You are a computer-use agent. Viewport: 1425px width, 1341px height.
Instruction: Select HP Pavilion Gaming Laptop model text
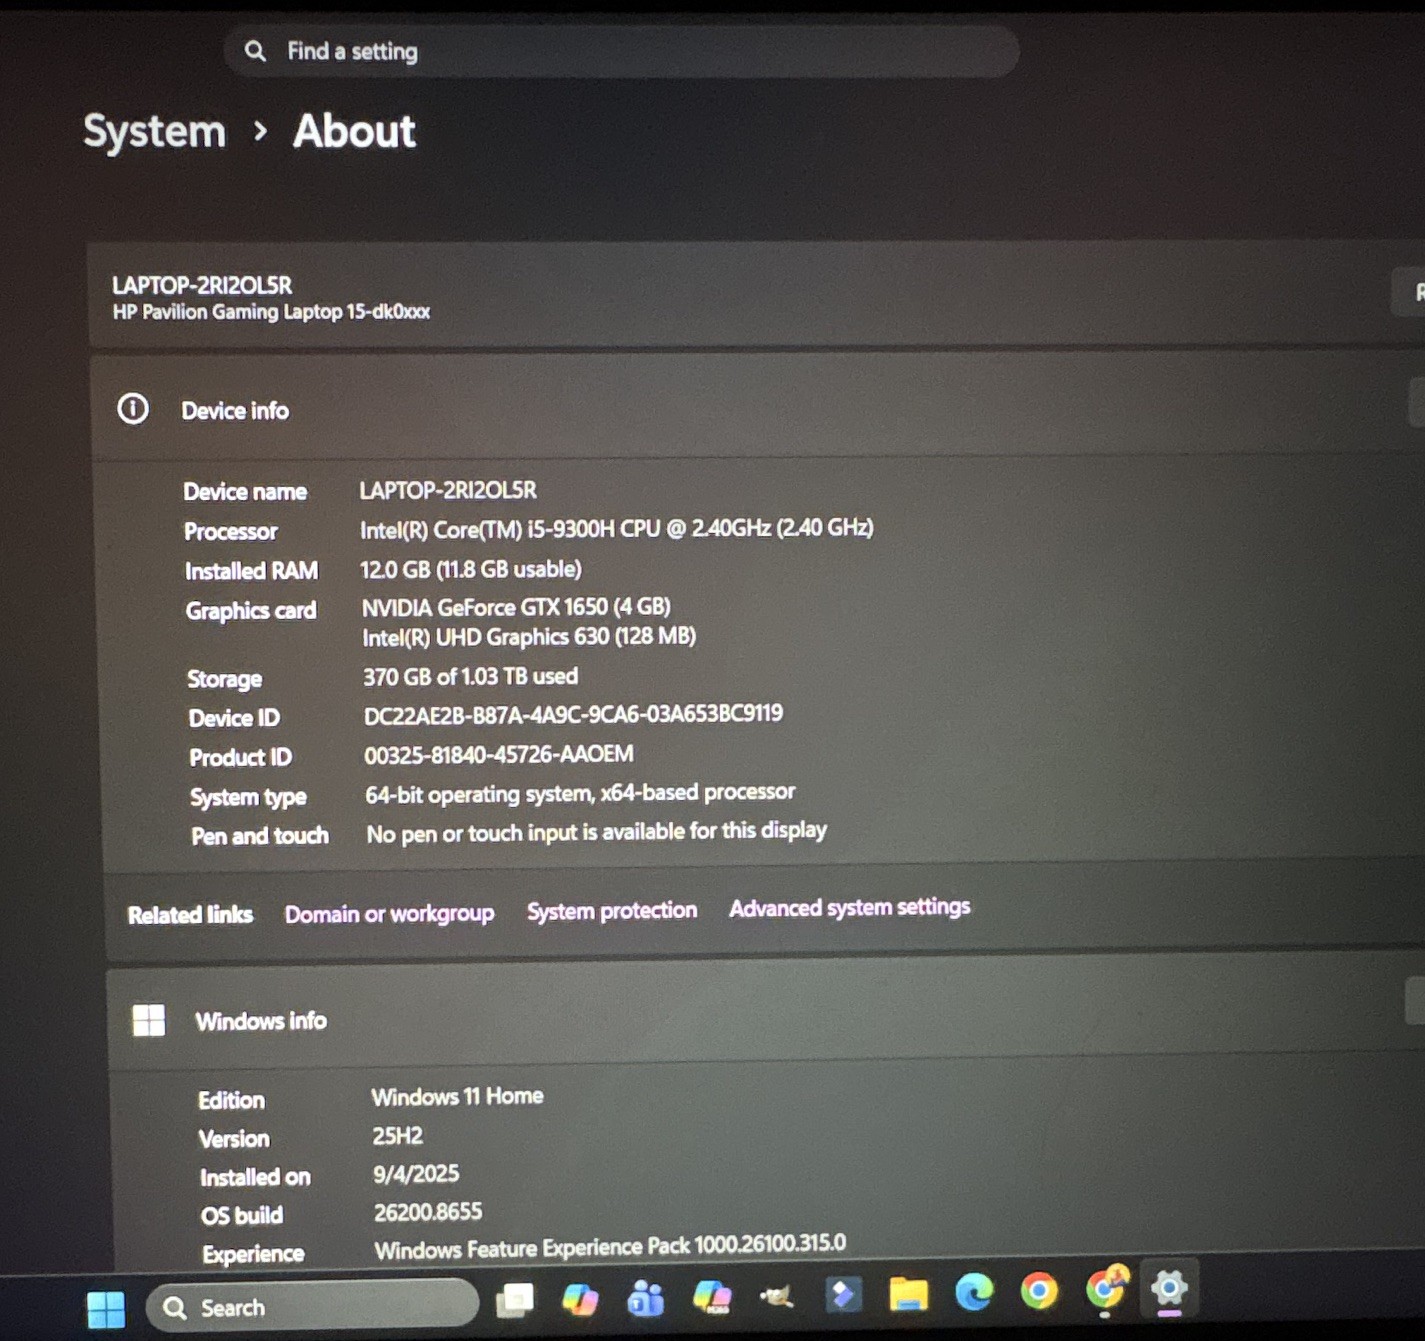click(x=271, y=312)
